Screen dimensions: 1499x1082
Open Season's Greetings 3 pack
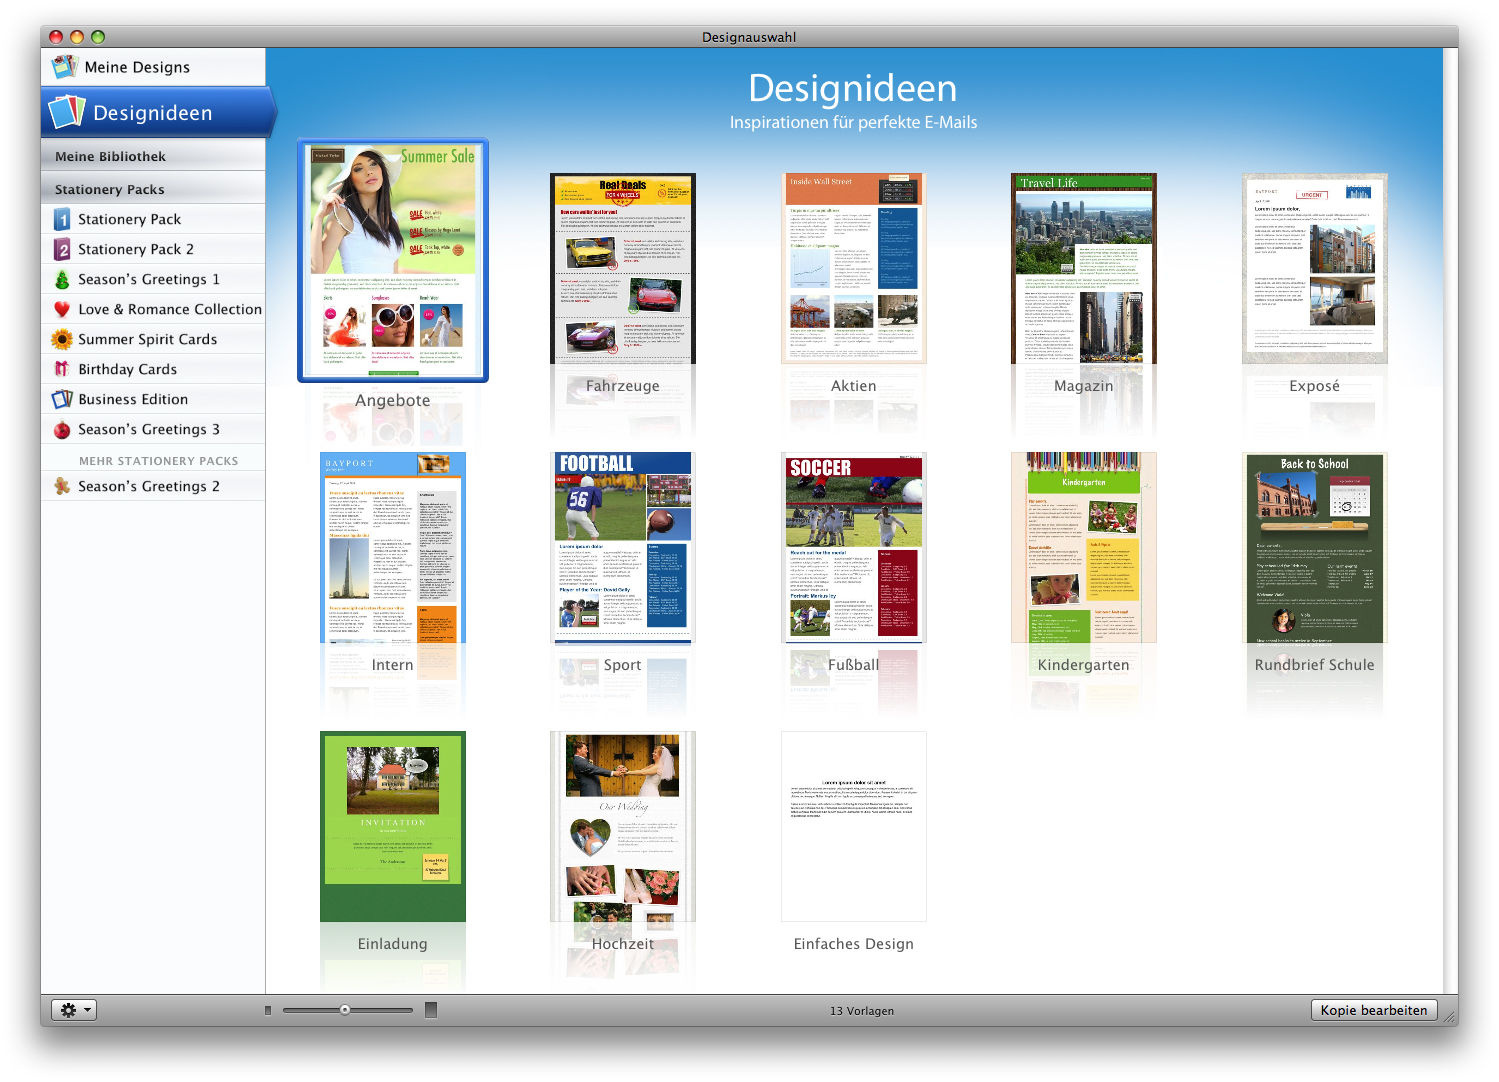[x=153, y=429]
